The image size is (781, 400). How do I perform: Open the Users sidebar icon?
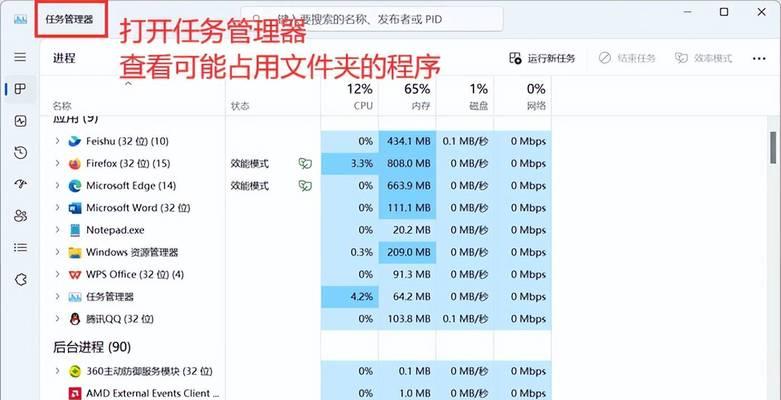[20, 216]
